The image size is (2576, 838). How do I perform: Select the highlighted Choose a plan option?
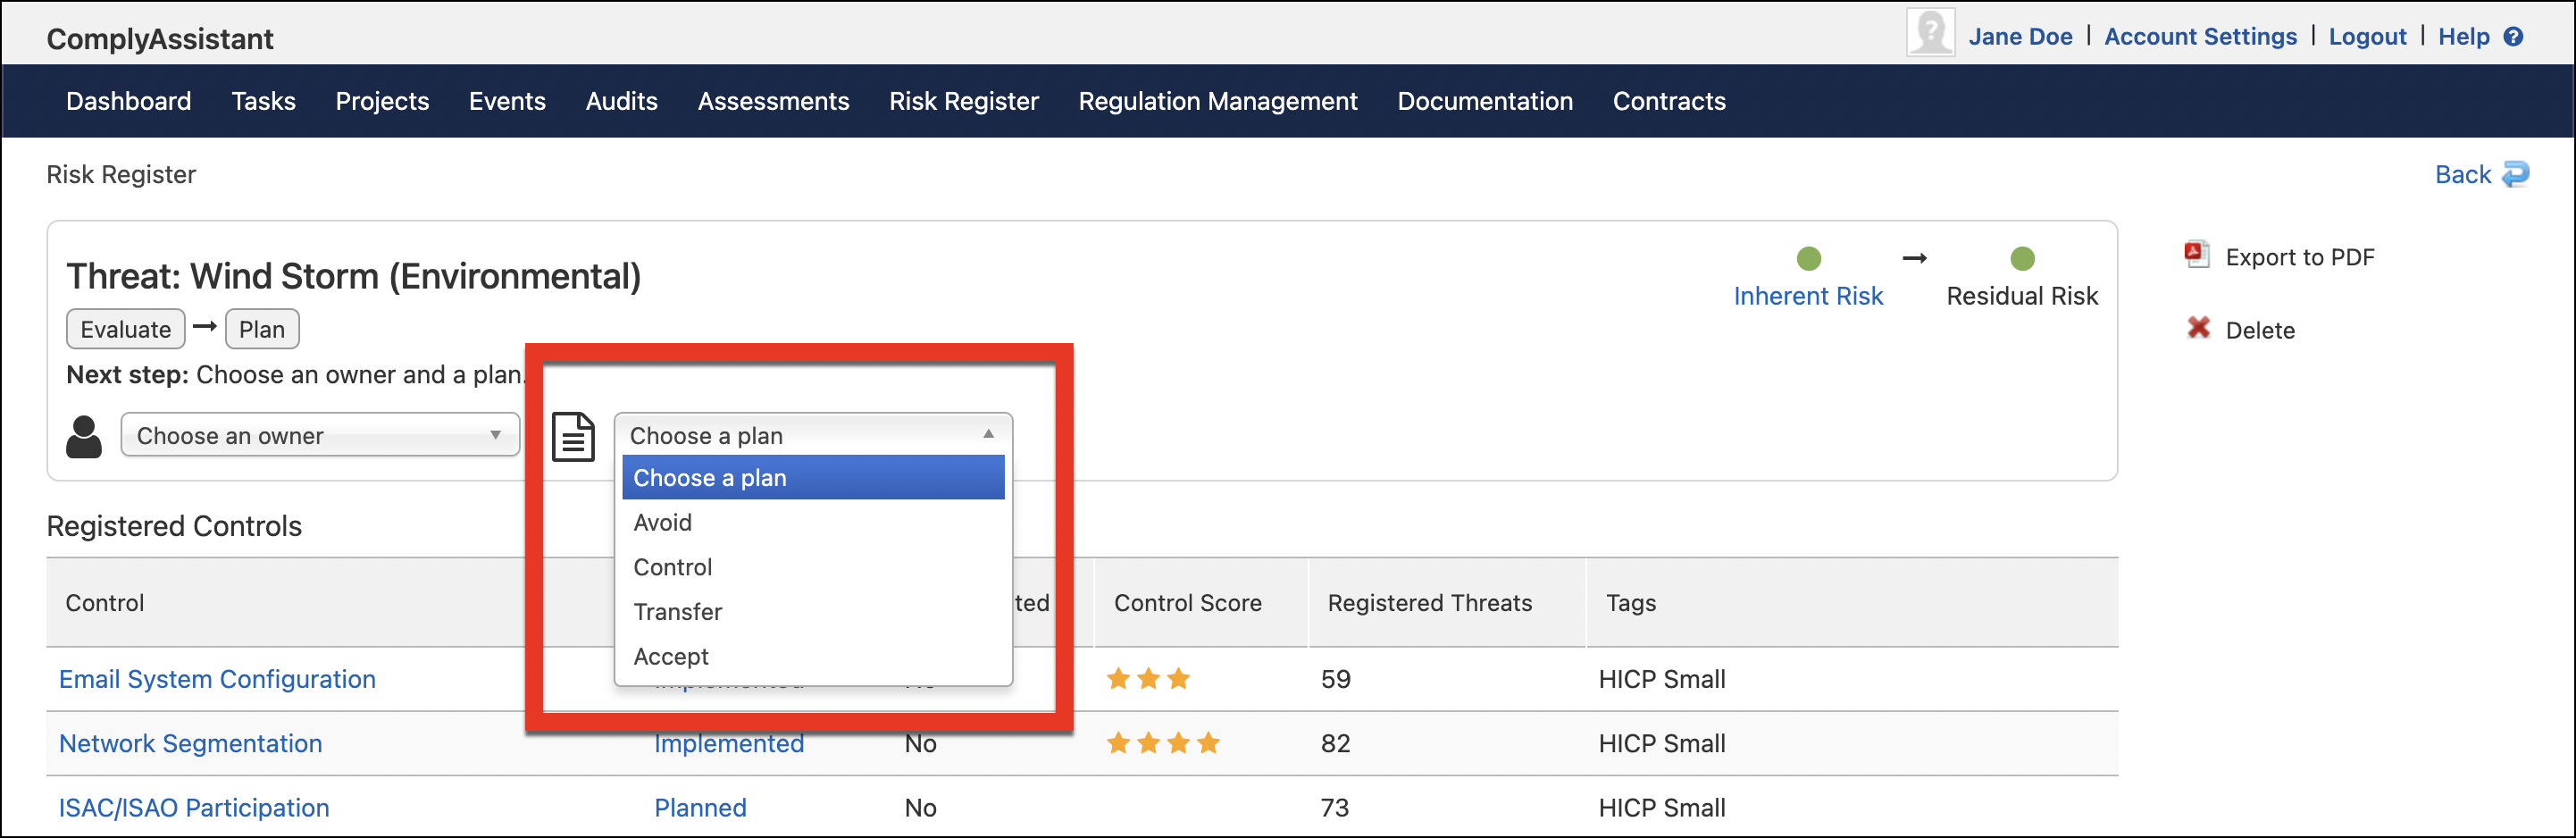813,478
